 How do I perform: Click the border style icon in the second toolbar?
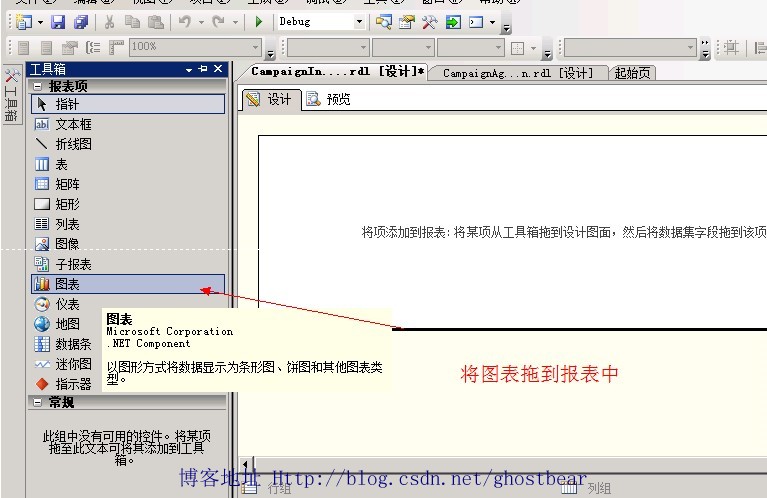tap(518, 47)
